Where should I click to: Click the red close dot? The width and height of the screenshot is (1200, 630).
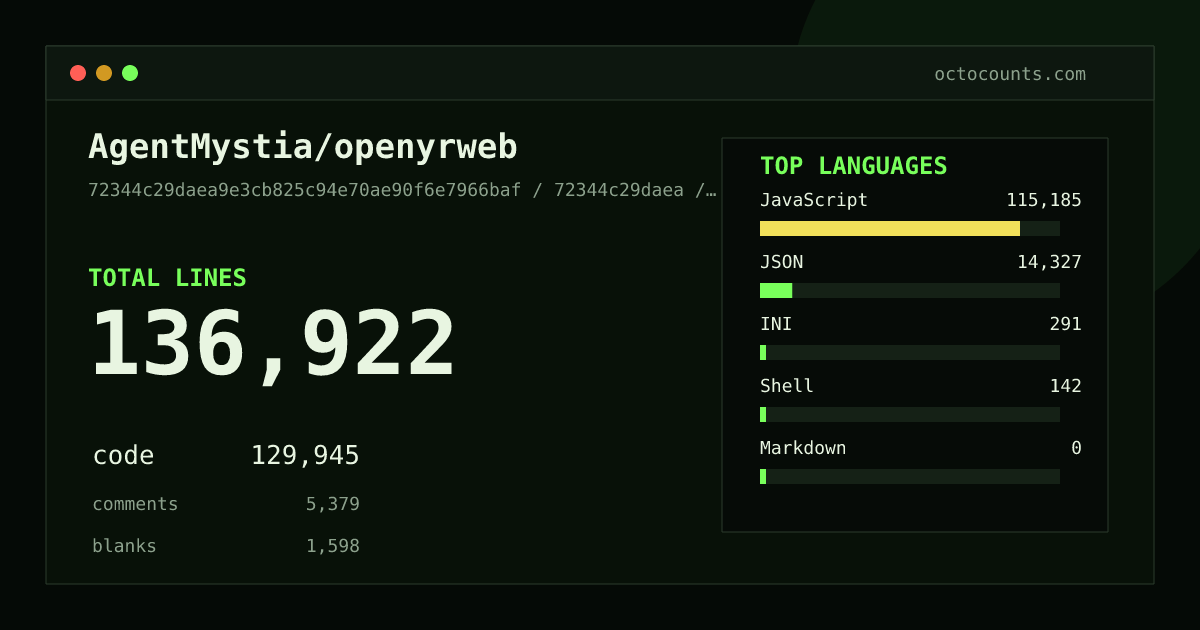78,73
